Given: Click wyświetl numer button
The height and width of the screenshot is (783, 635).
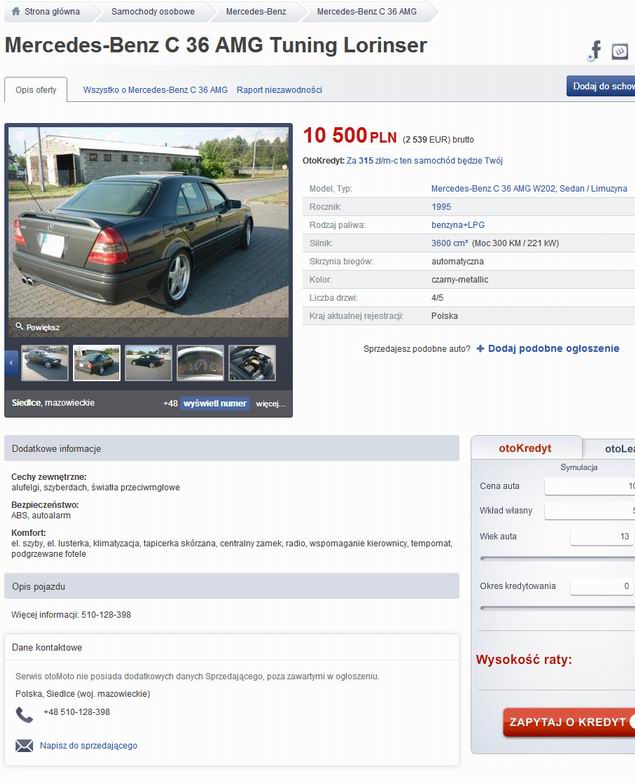Looking at the screenshot, I should pos(215,403).
